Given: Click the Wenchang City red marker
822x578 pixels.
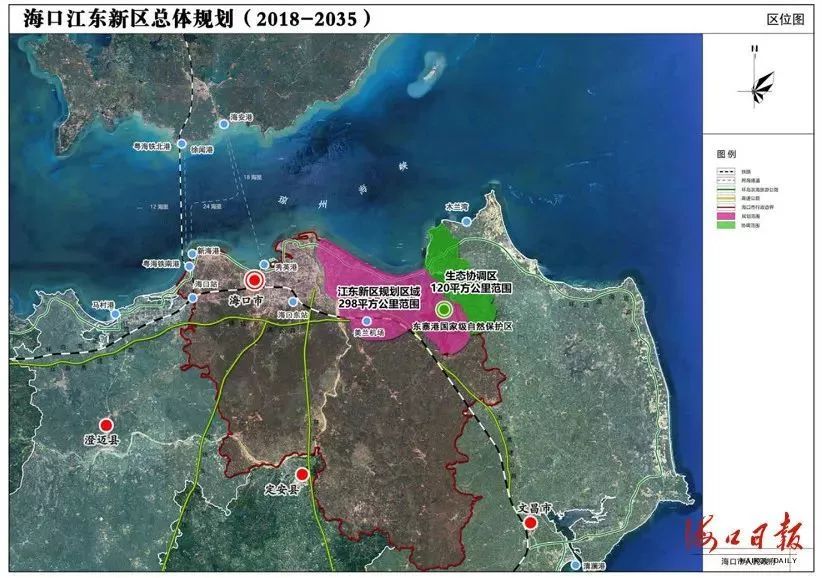Looking at the screenshot, I should (x=531, y=521).
